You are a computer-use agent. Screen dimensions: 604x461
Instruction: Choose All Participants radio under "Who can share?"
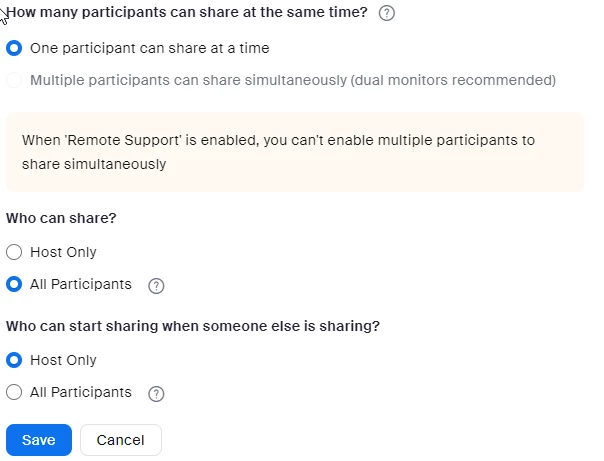[14, 285]
